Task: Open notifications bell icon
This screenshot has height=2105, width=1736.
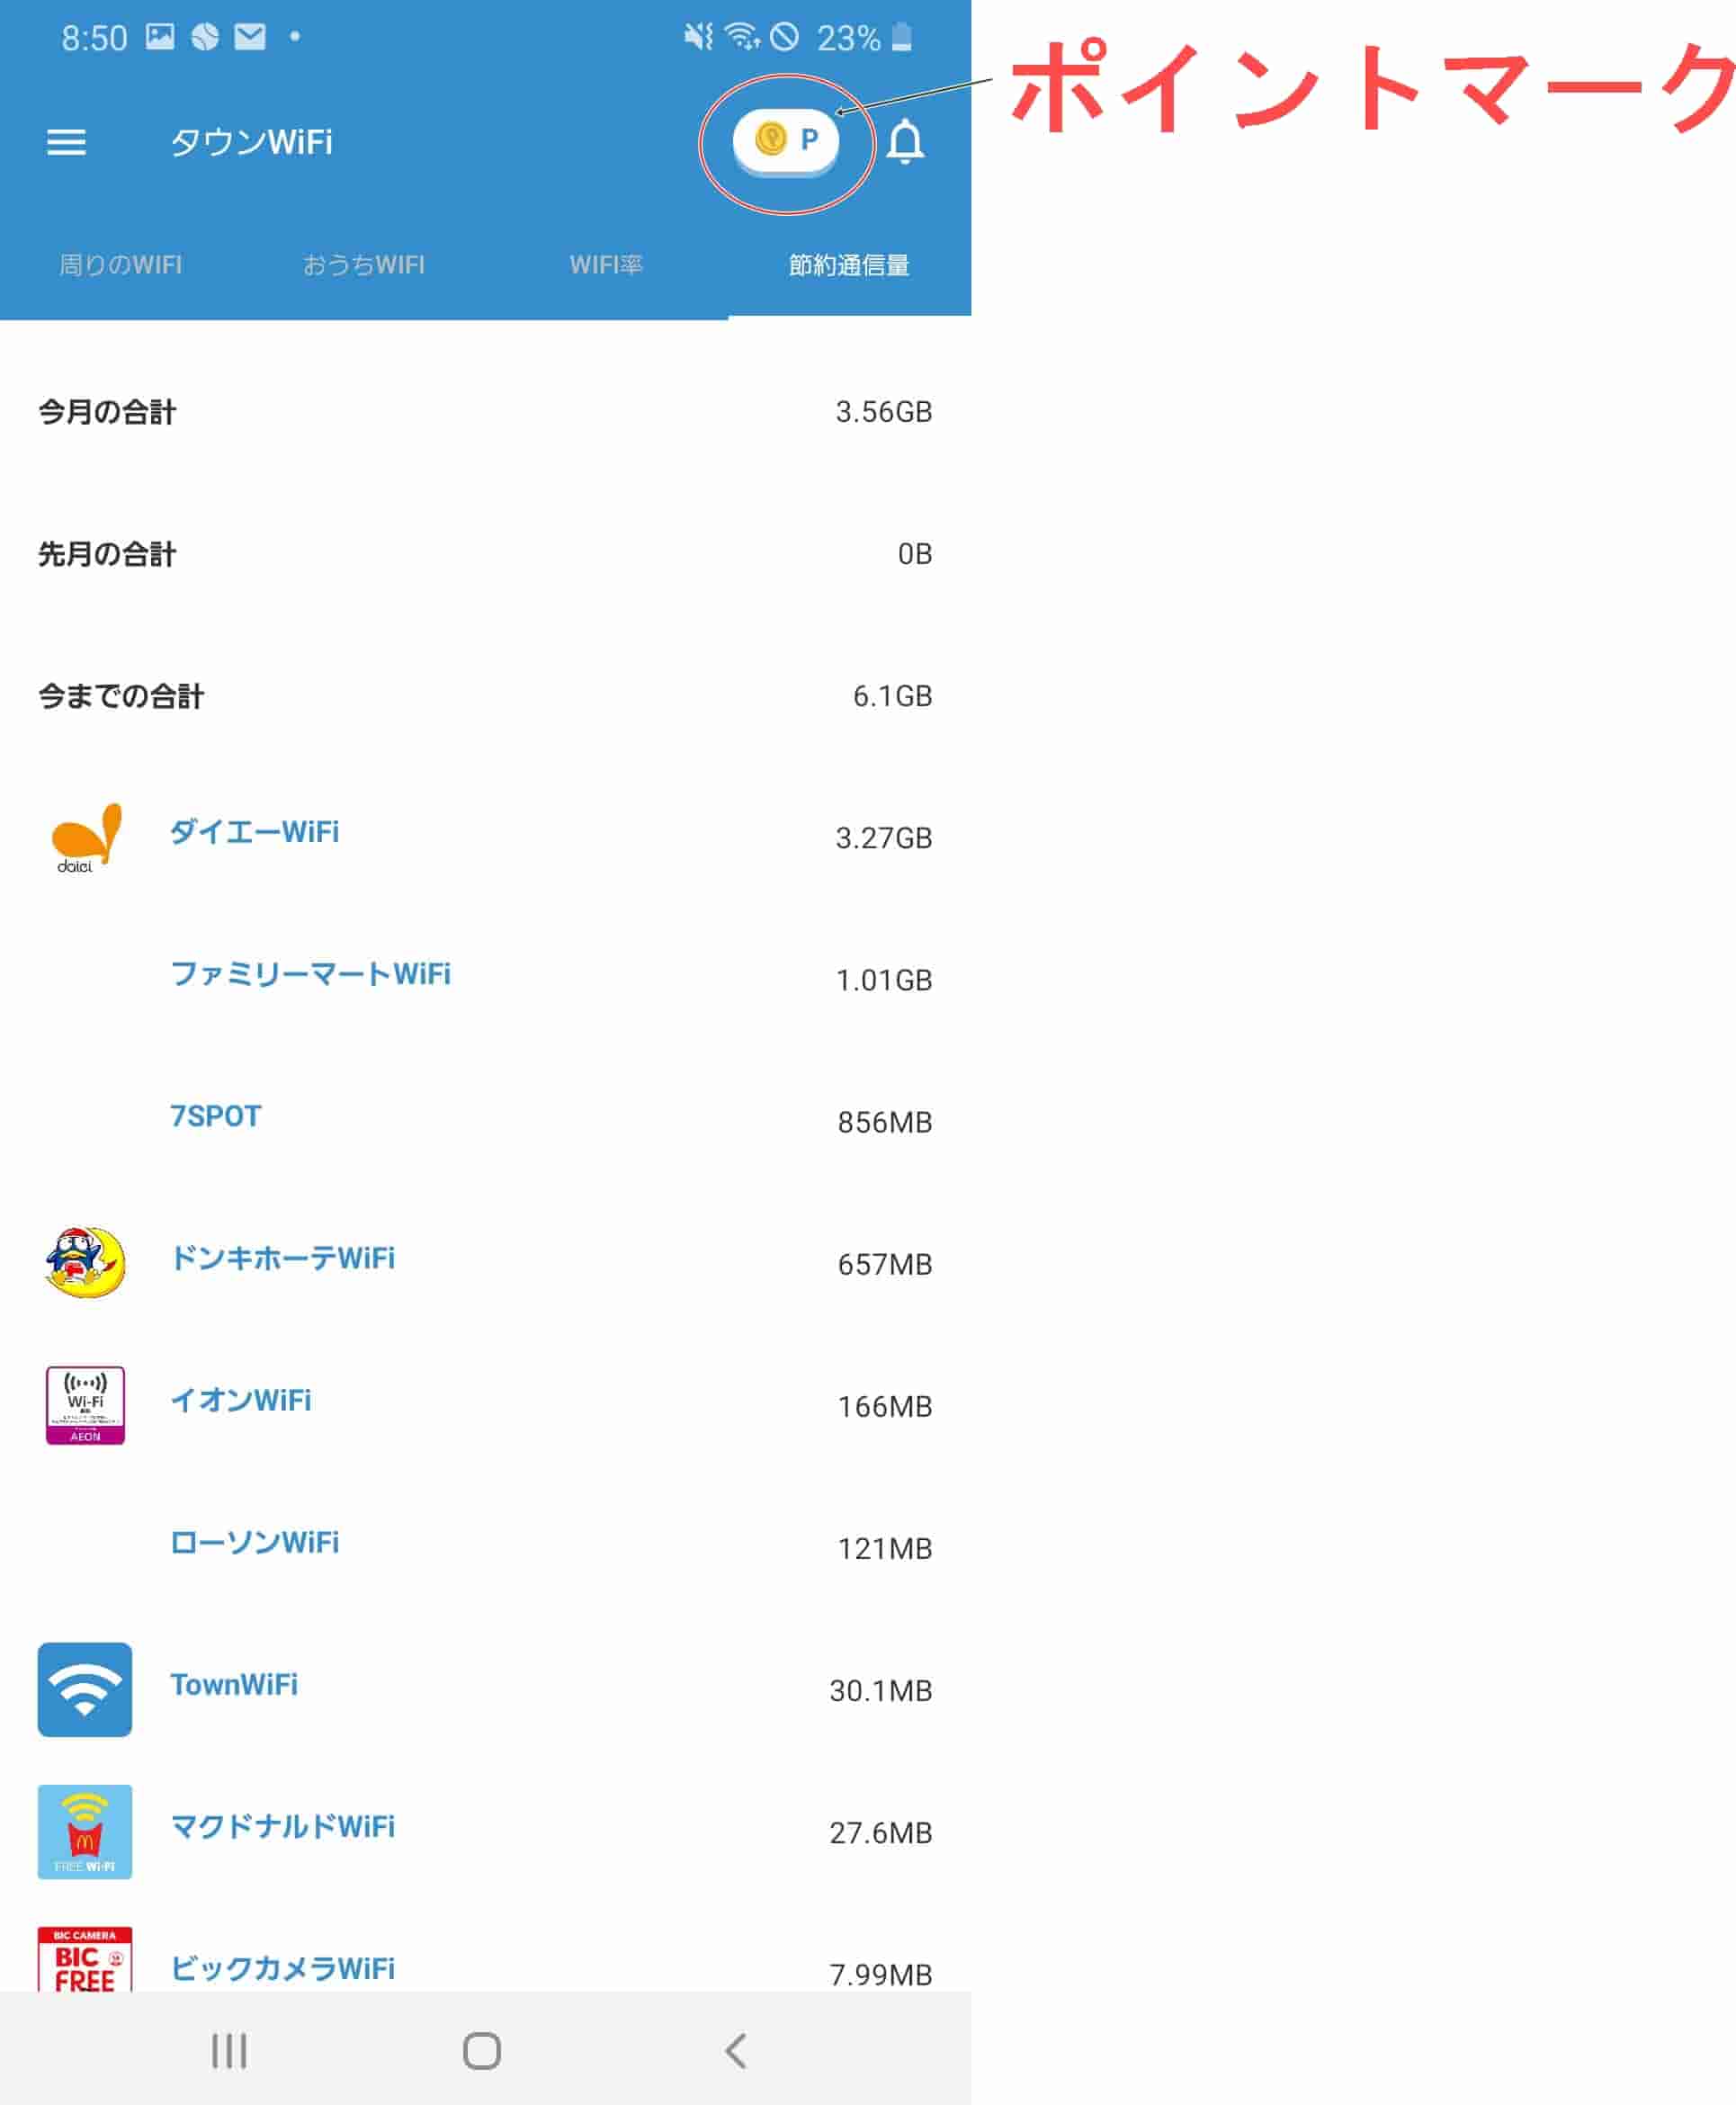Action: tap(906, 142)
